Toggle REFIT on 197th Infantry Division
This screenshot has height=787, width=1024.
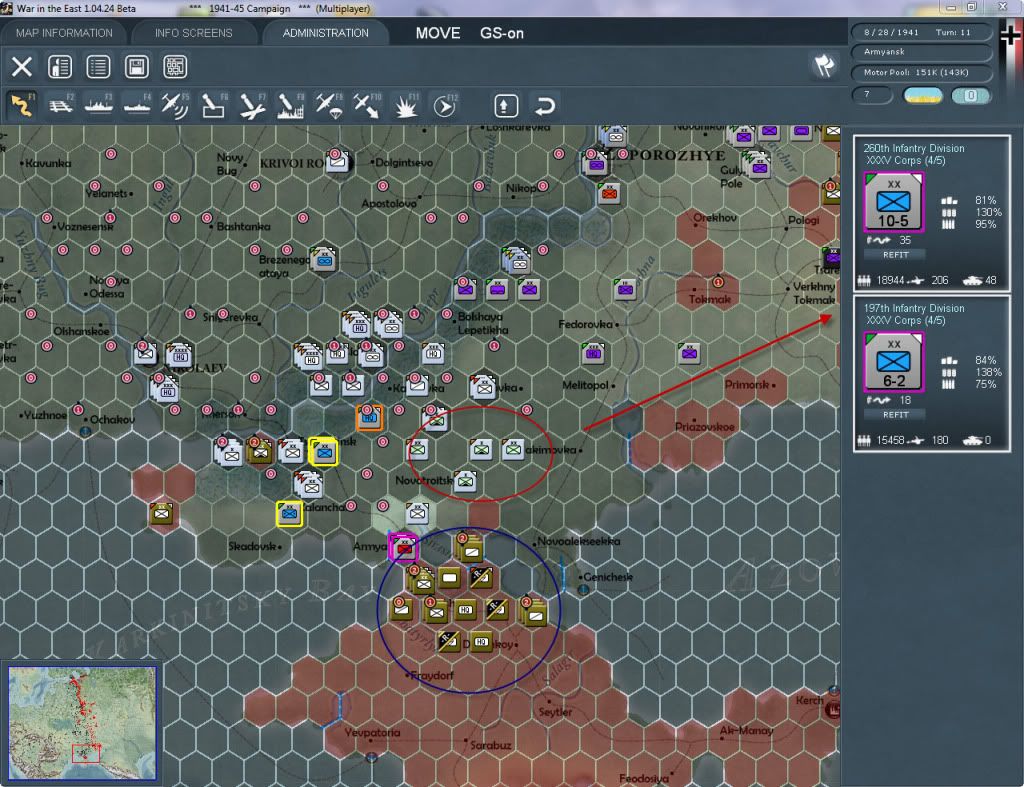895,415
